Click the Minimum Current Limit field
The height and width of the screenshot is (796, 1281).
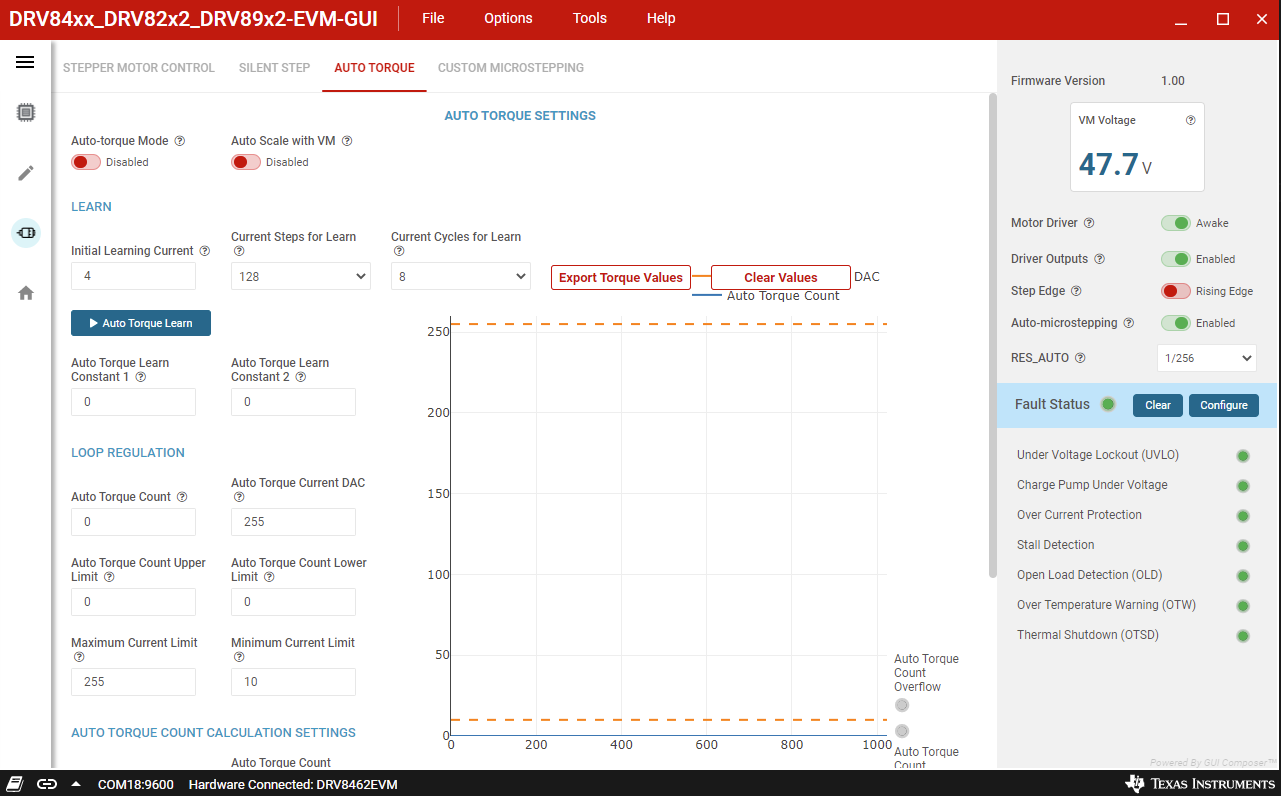tap(293, 682)
